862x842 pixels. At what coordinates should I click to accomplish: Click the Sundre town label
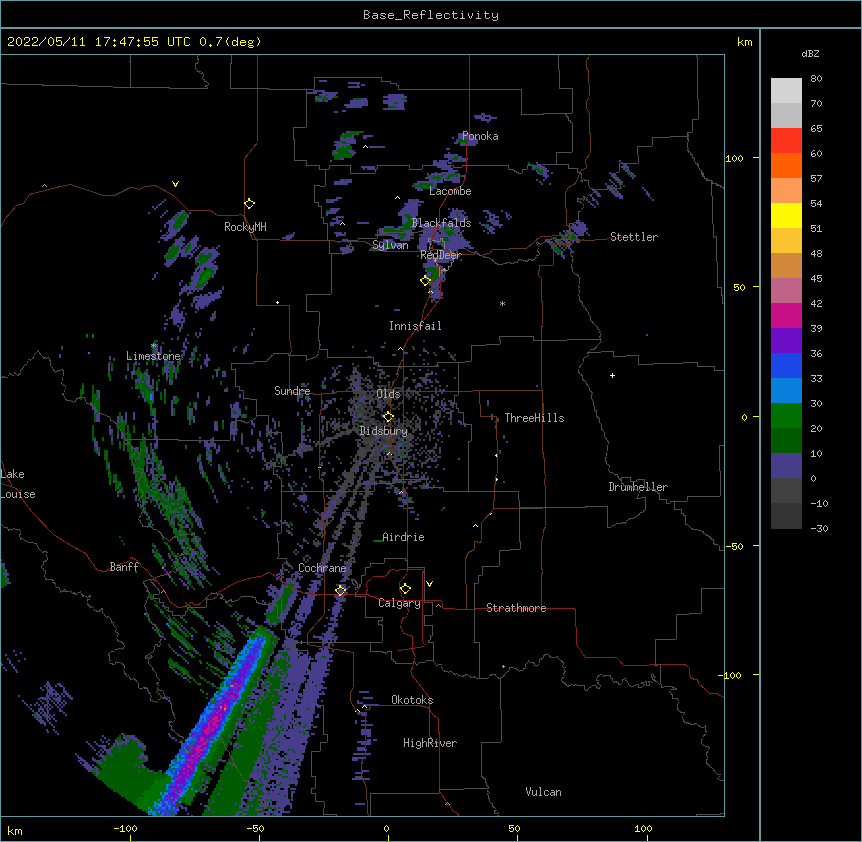pos(292,391)
